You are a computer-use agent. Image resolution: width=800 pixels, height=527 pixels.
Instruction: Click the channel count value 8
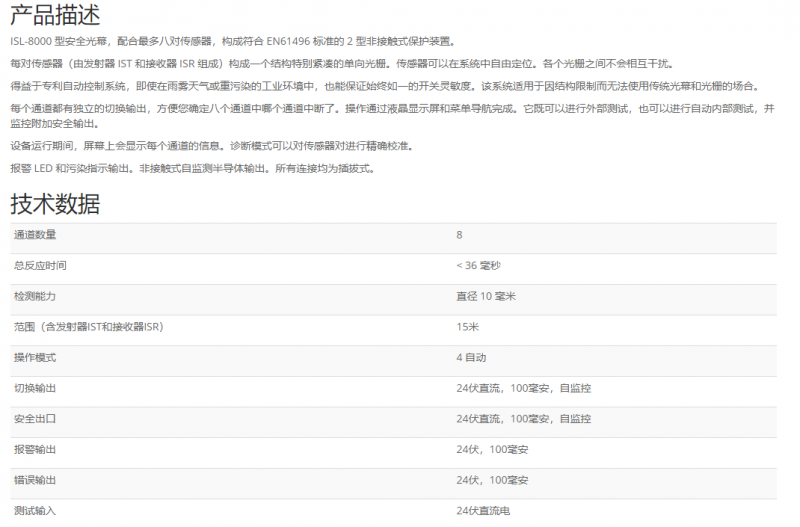coord(460,235)
